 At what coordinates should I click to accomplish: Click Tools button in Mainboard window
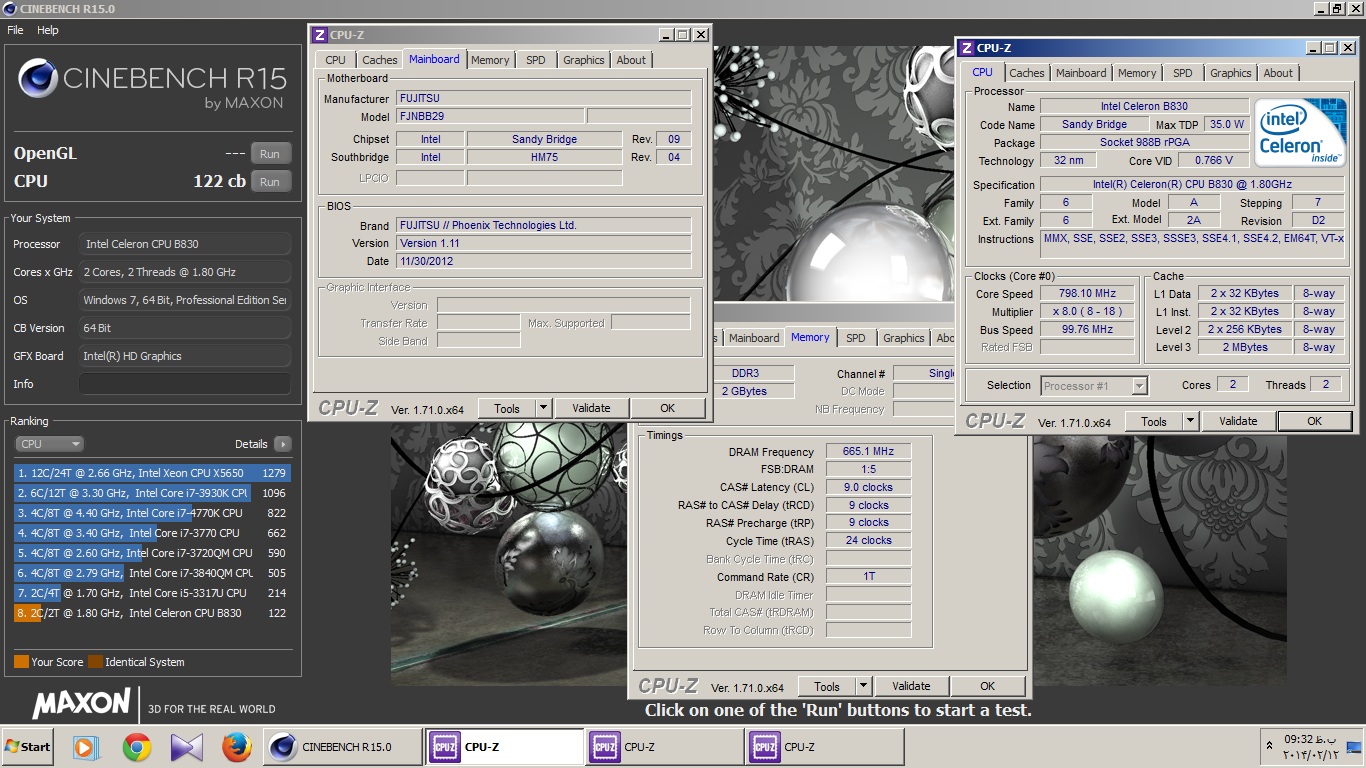tap(507, 408)
